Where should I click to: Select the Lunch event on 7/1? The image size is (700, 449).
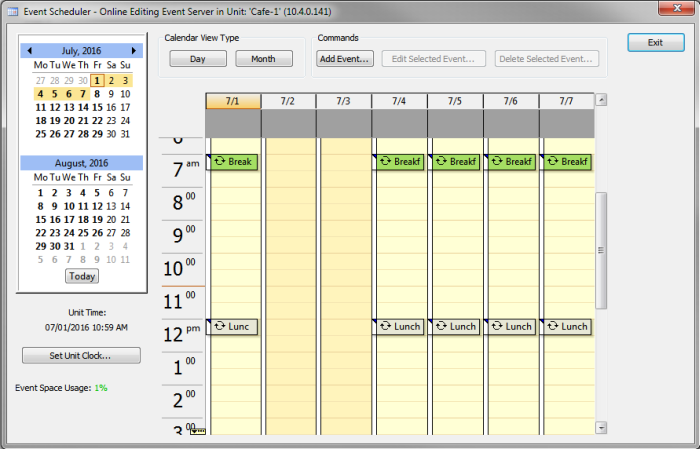[x=232, y=327]
